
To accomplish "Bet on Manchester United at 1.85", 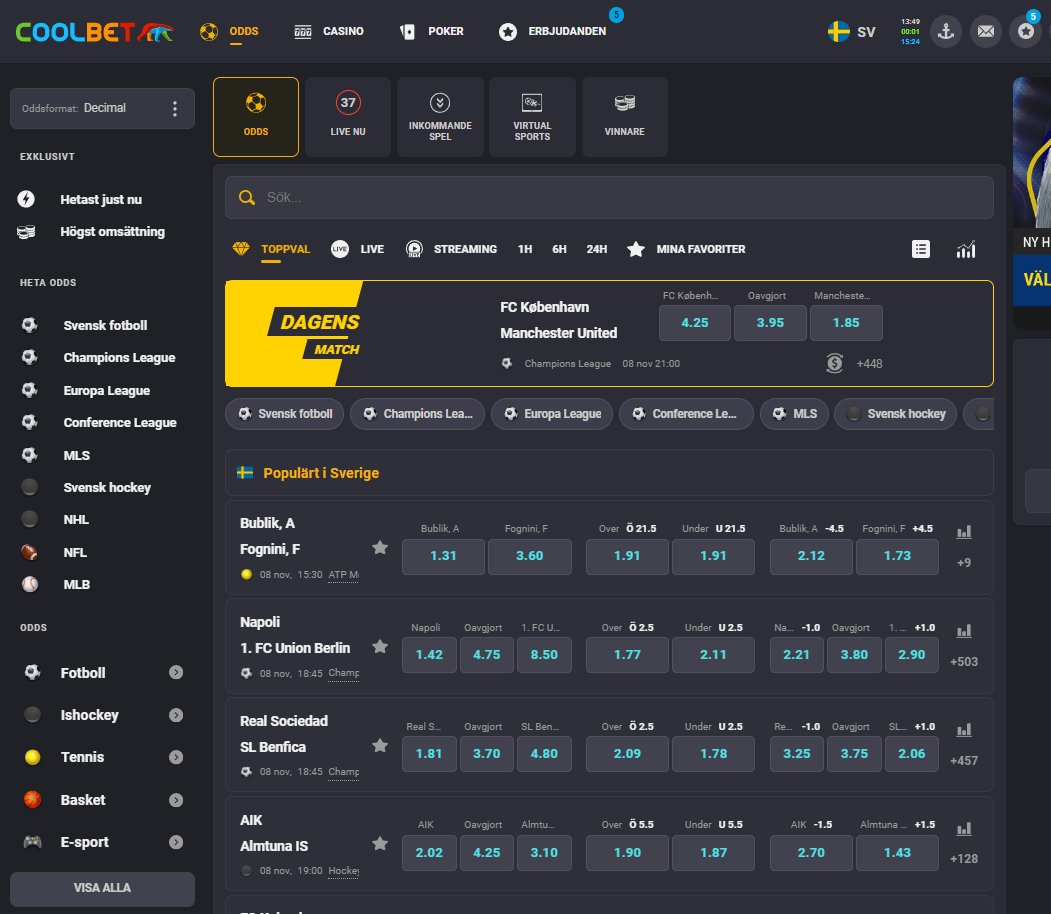I will (x=846, y=323).
